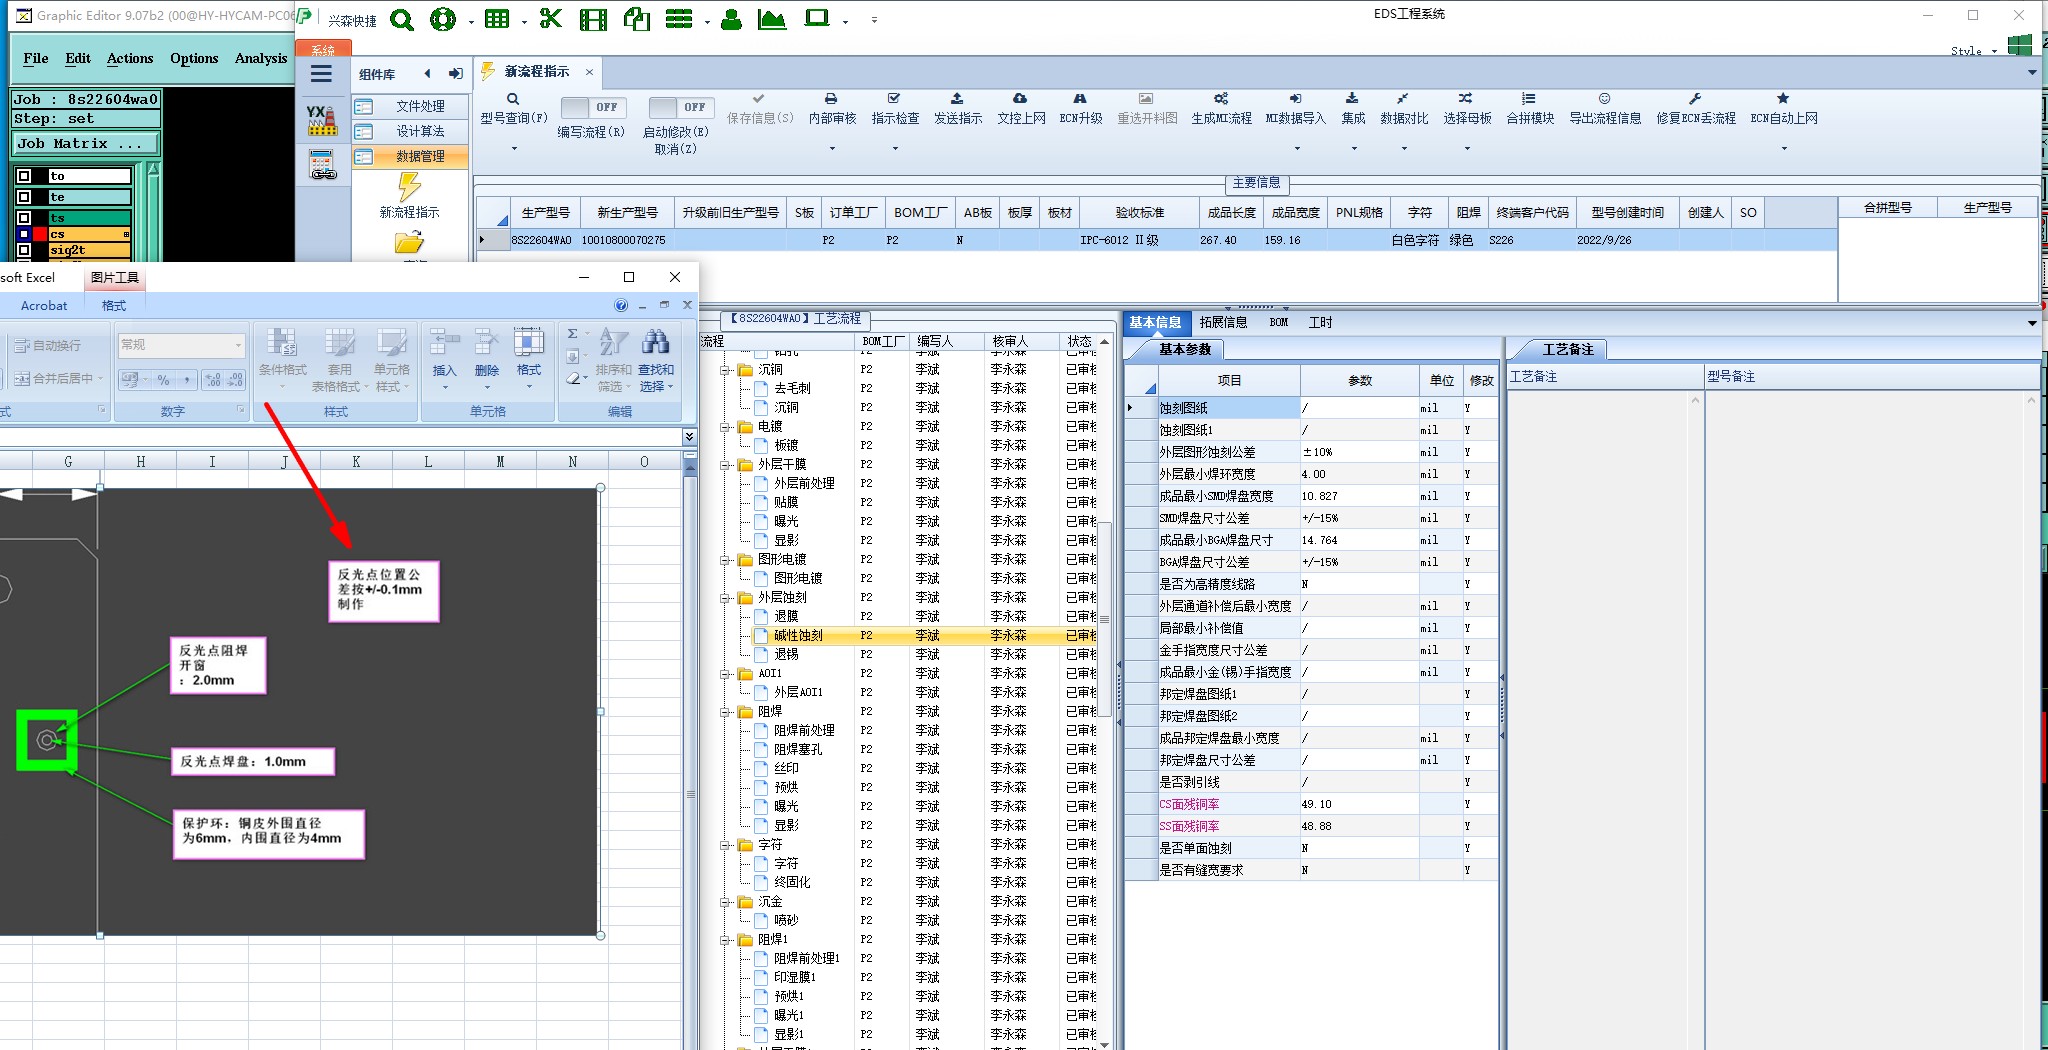Open Excel 查找和选择 binoculars tool
2048x1050 pixels.
(x=656, y=343)
